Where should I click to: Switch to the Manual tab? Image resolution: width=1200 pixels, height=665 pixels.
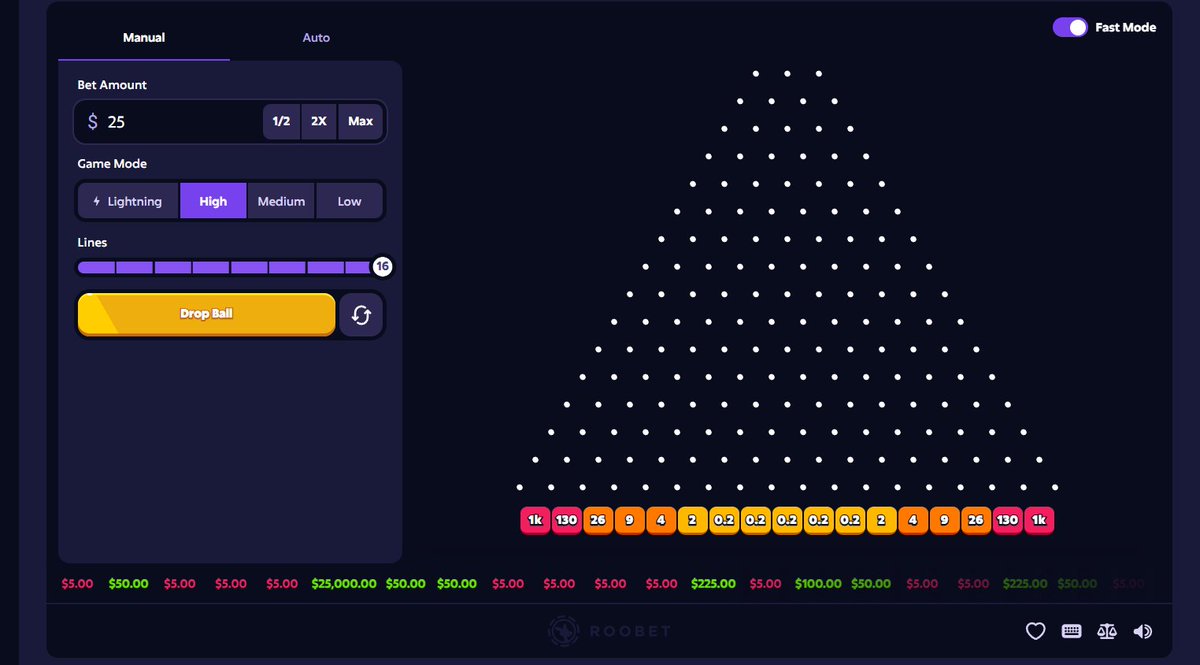(144, 38)
